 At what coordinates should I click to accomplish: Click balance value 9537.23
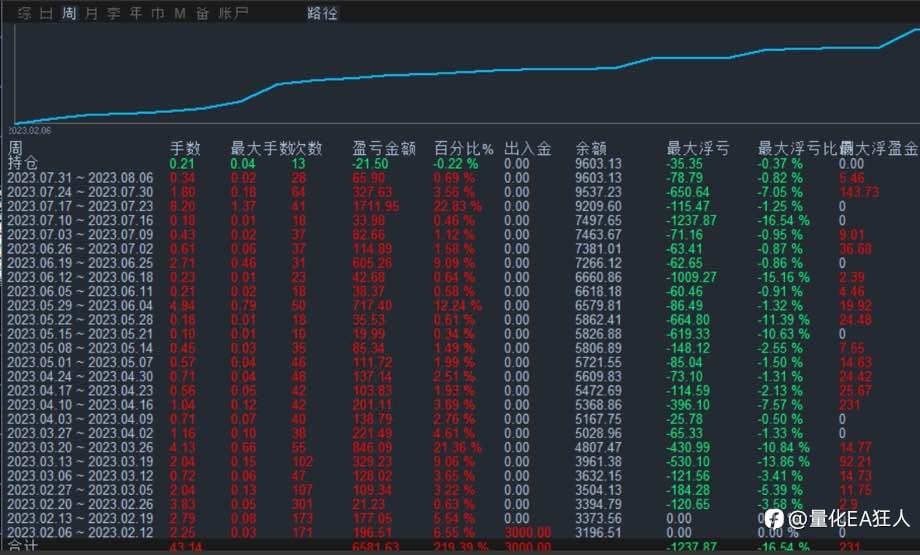point(598,192)
